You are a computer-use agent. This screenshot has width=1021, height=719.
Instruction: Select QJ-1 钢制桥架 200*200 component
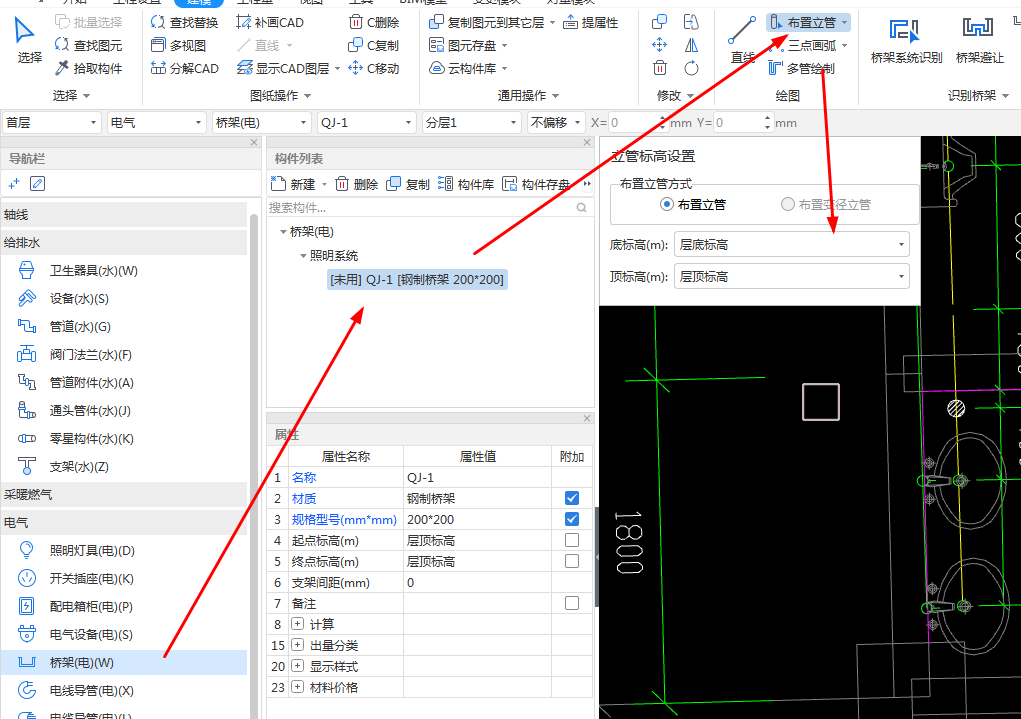coord(417,279)
